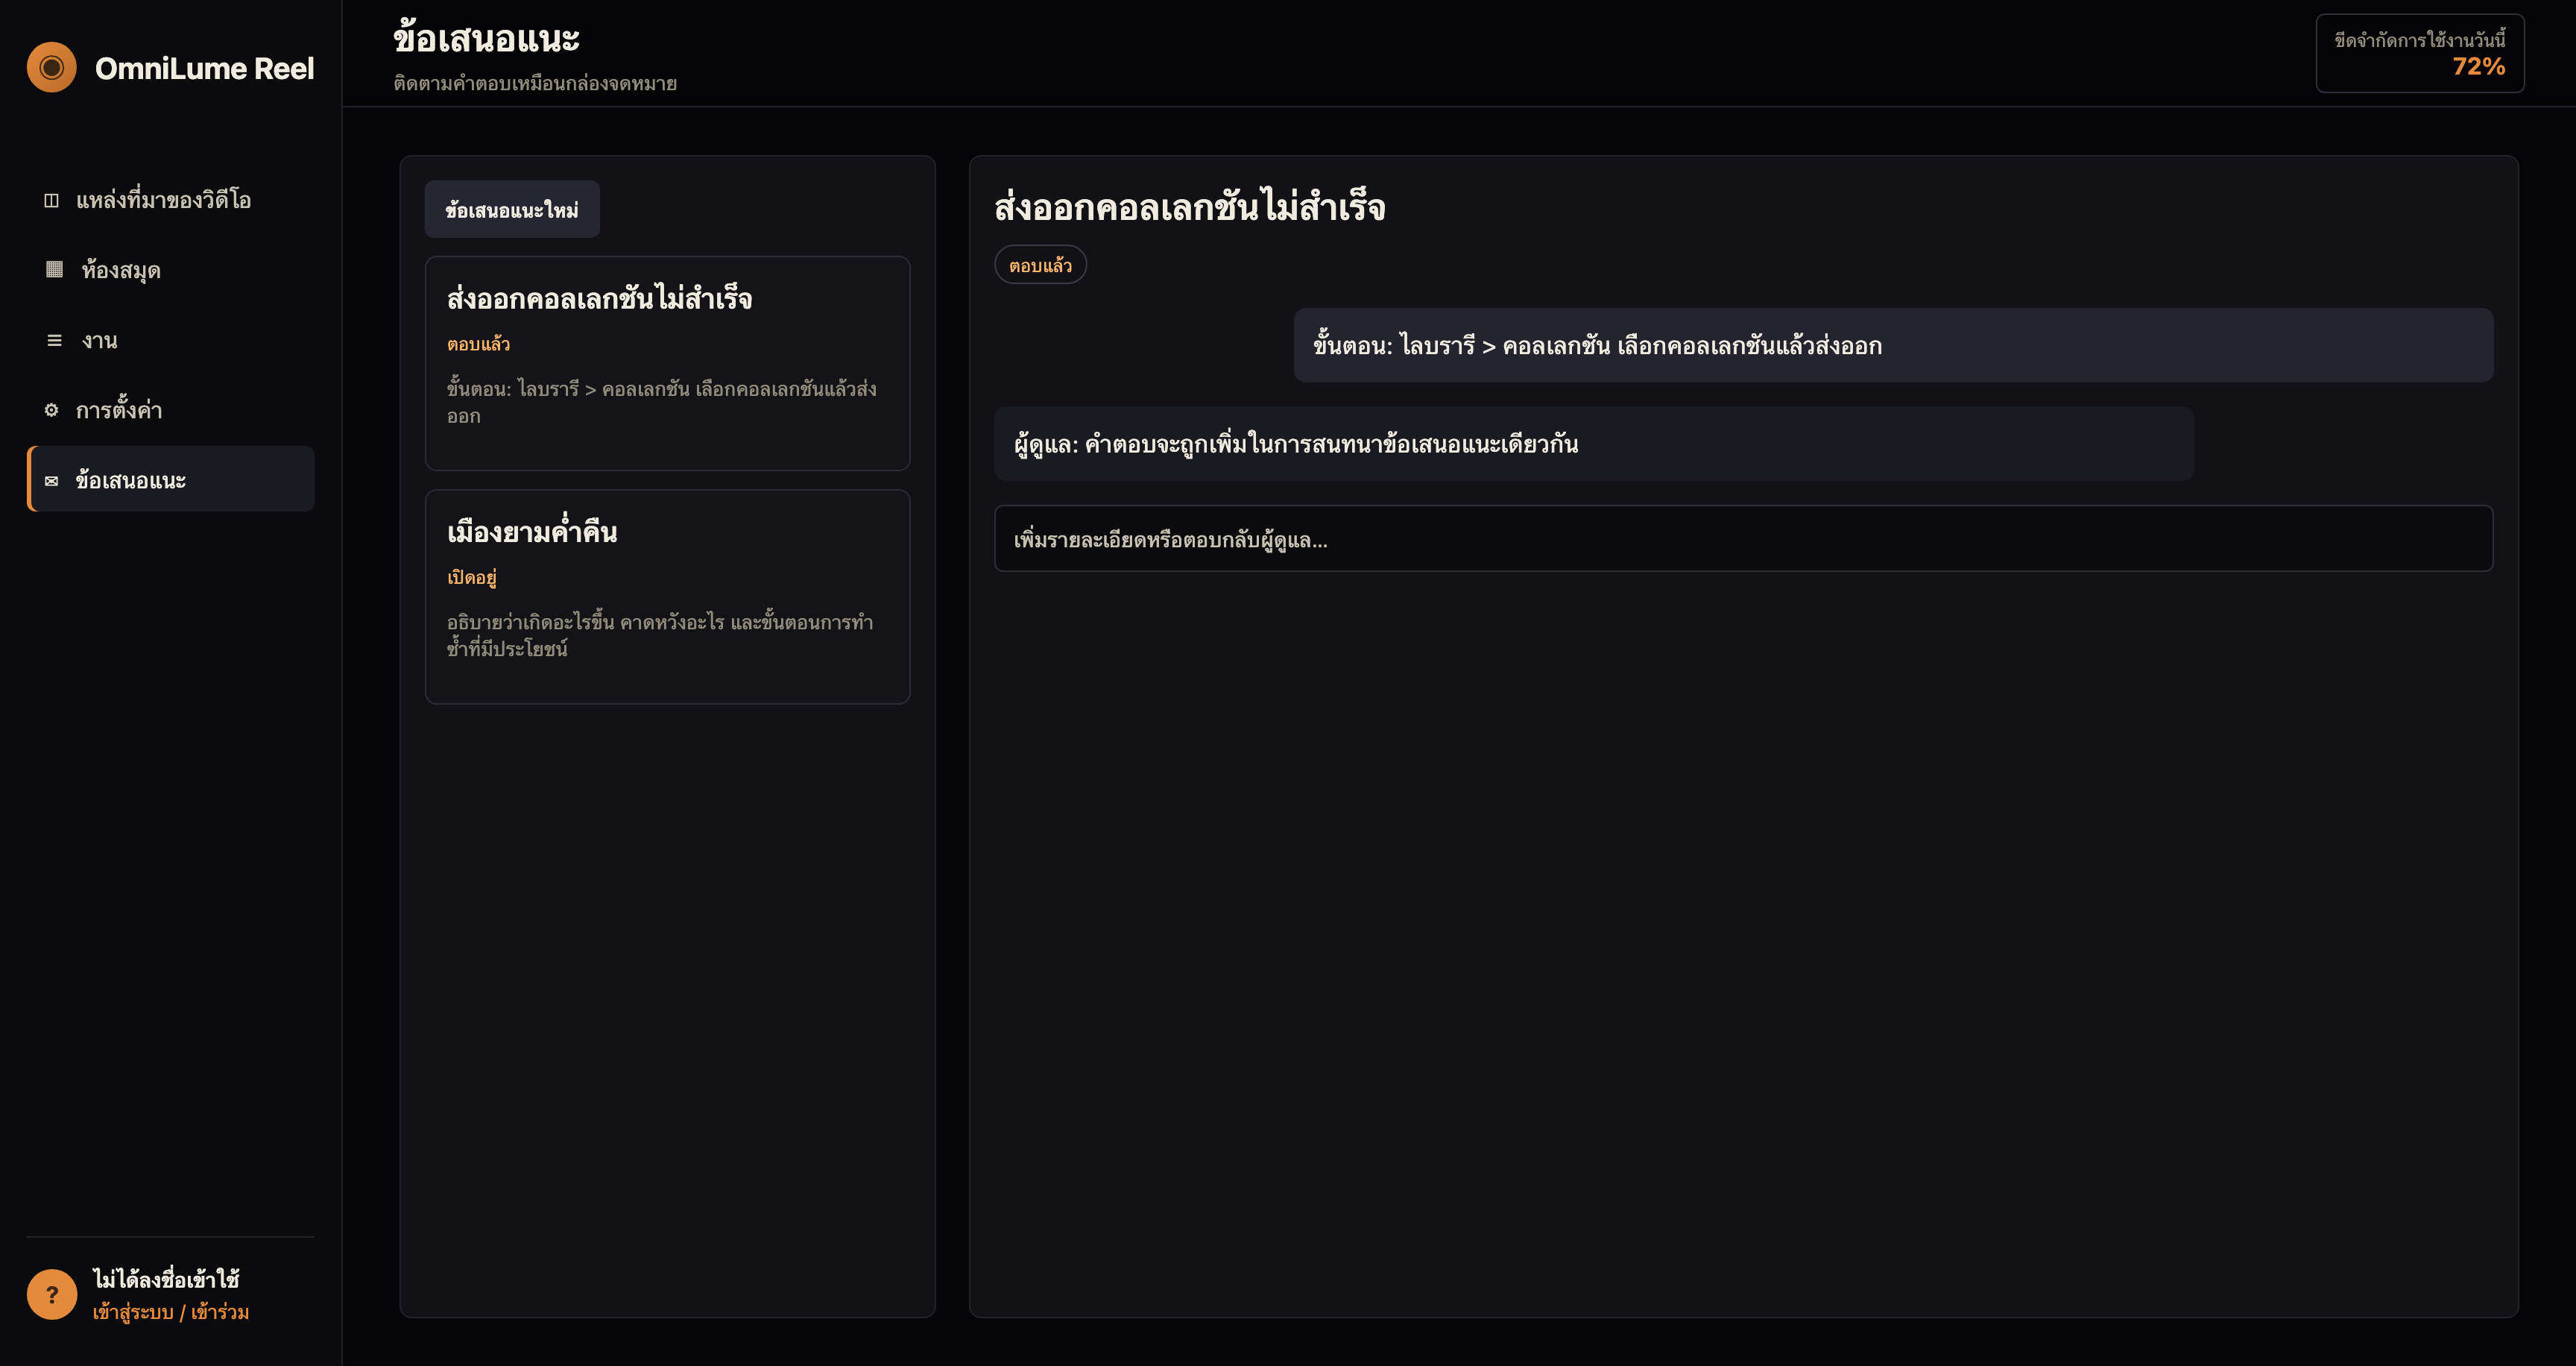The width and height of the screenshot is (2576, 1366).
Task: Click the อธิบายว่าเกิดอะไรขึ้น description text
Action: [x=660, y=635]
